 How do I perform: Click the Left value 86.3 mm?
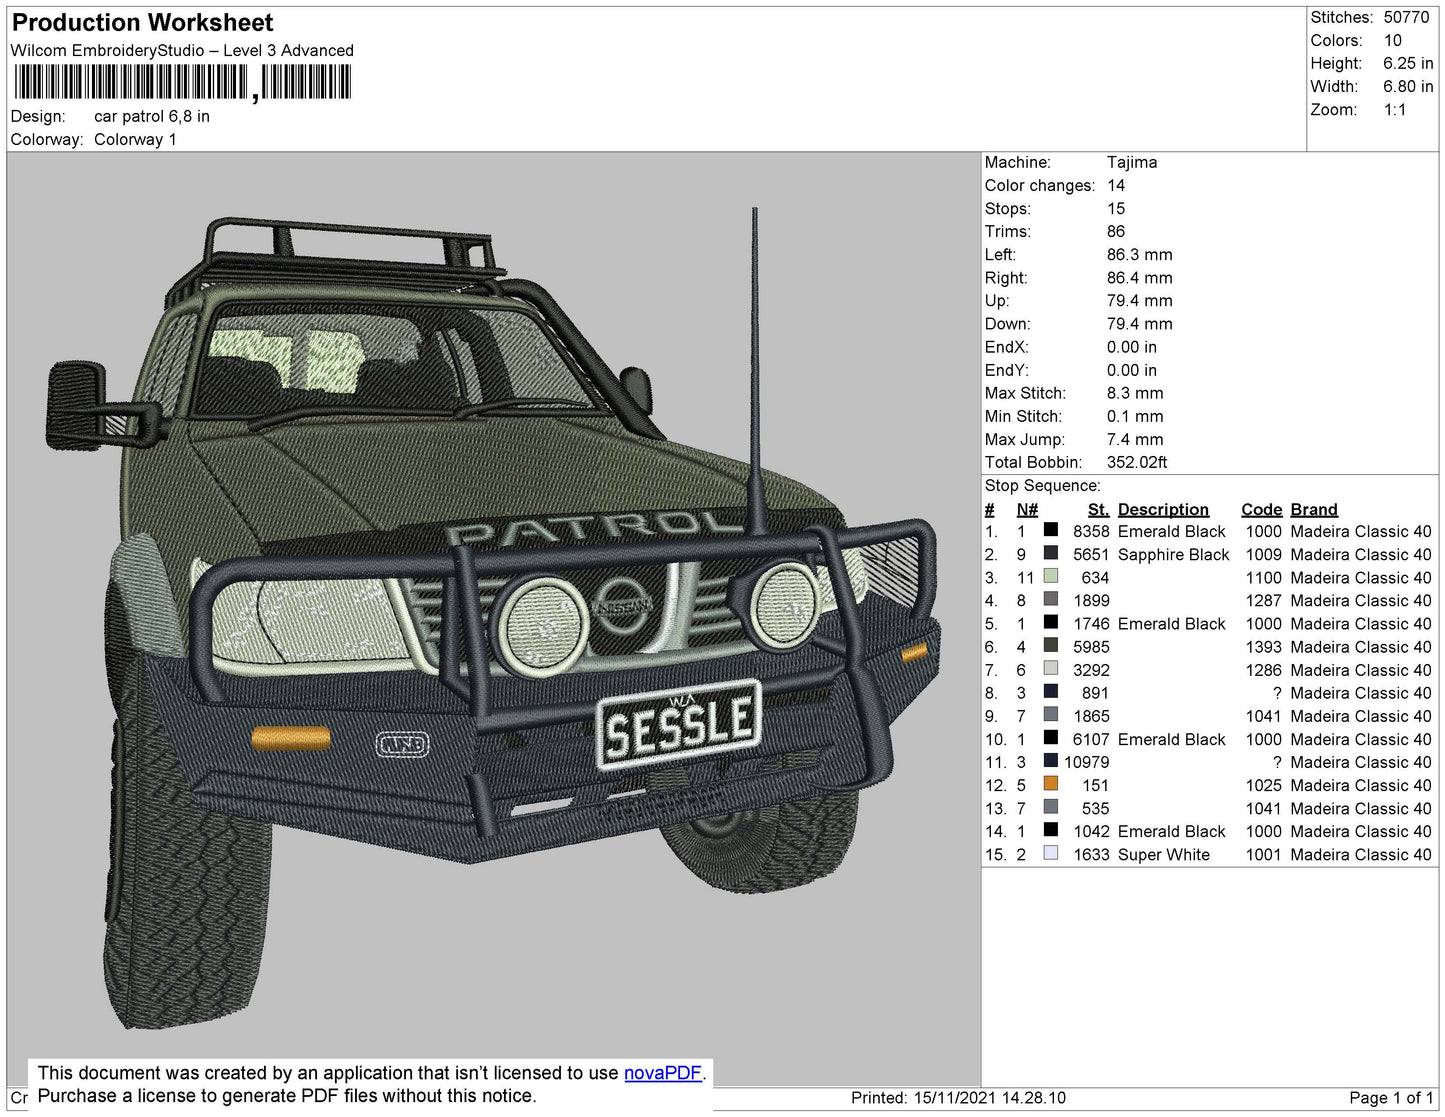1140,254
